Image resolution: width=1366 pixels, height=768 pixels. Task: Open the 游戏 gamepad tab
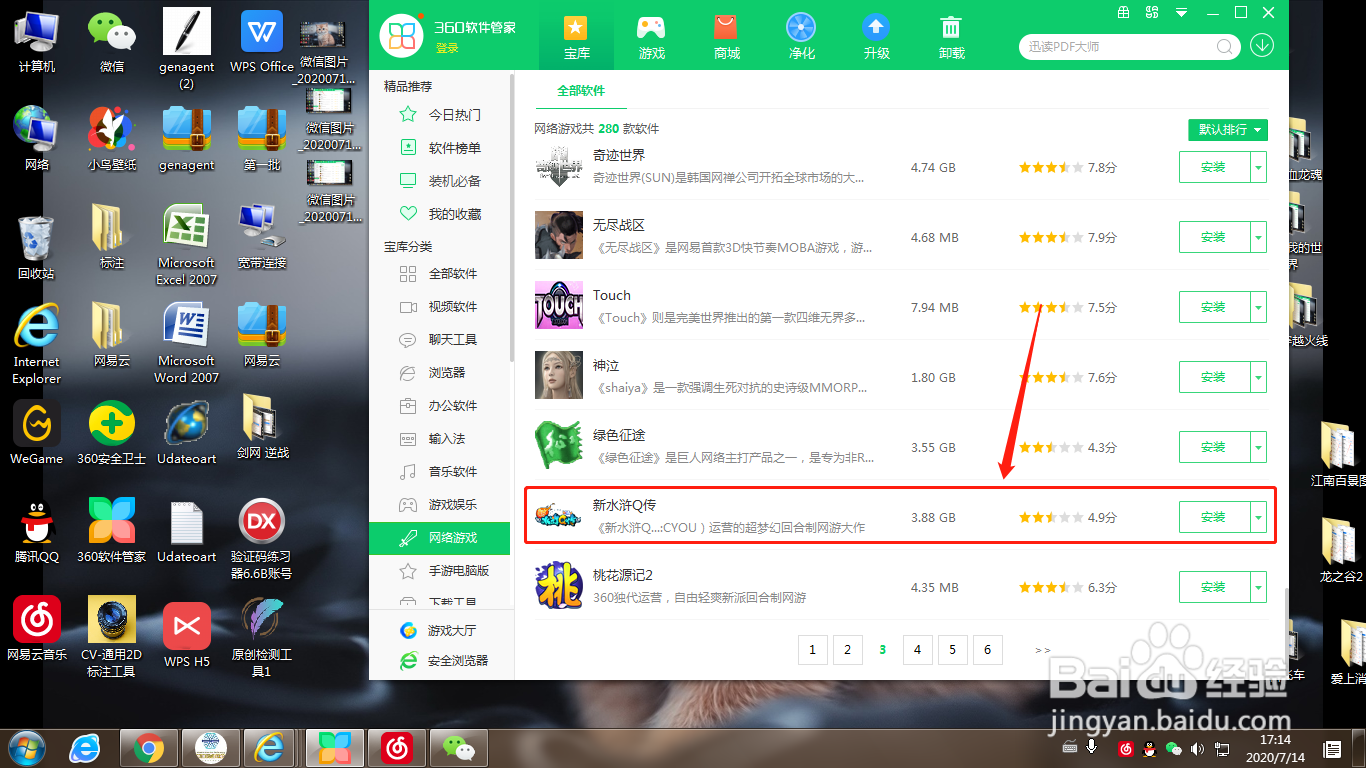[x=651, y=37]
